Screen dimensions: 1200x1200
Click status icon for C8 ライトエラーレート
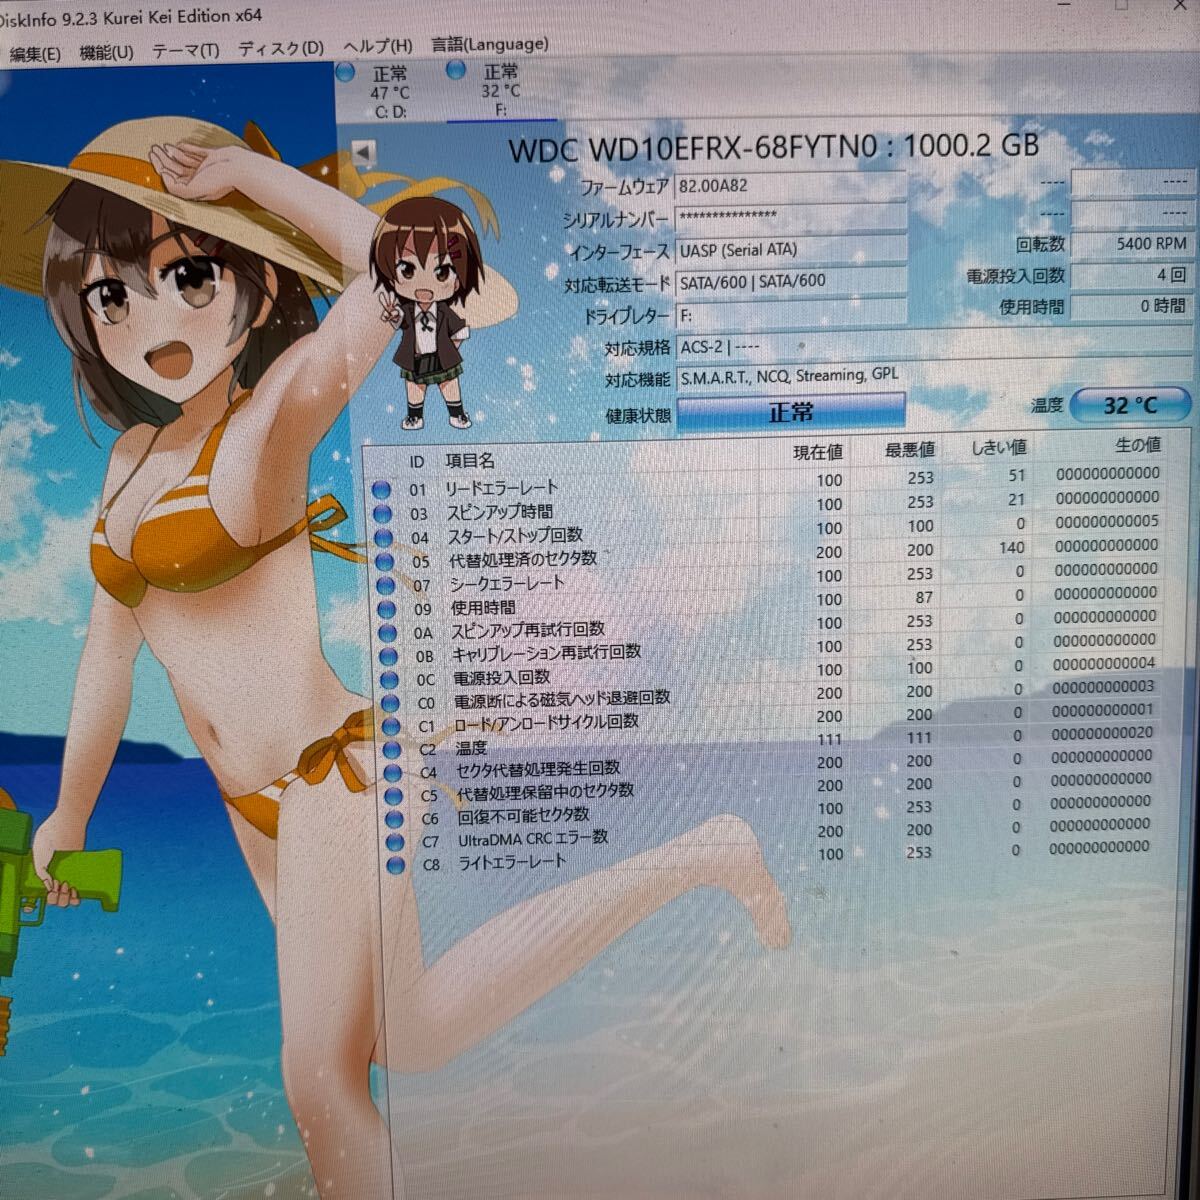397,865
